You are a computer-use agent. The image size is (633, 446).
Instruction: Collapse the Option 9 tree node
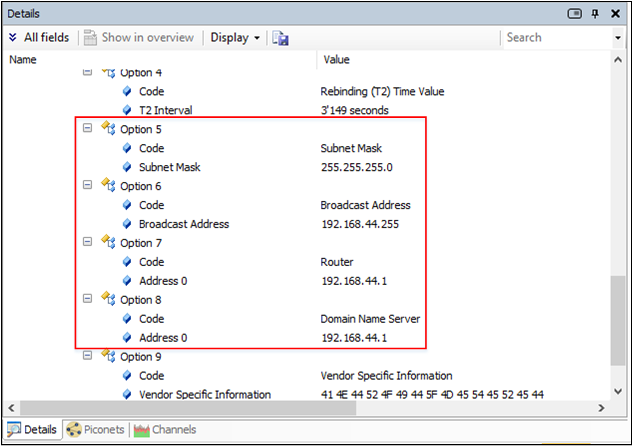tap(87, 356)
